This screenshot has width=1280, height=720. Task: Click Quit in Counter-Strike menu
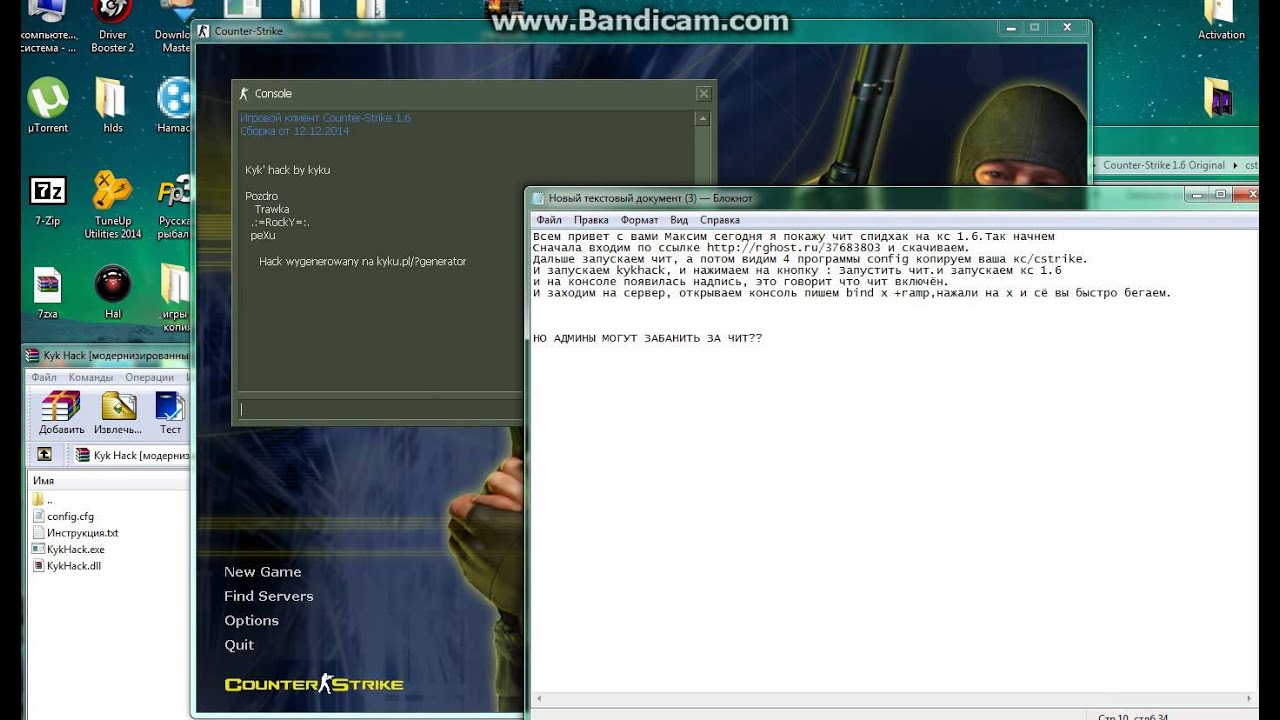[239, 645]
